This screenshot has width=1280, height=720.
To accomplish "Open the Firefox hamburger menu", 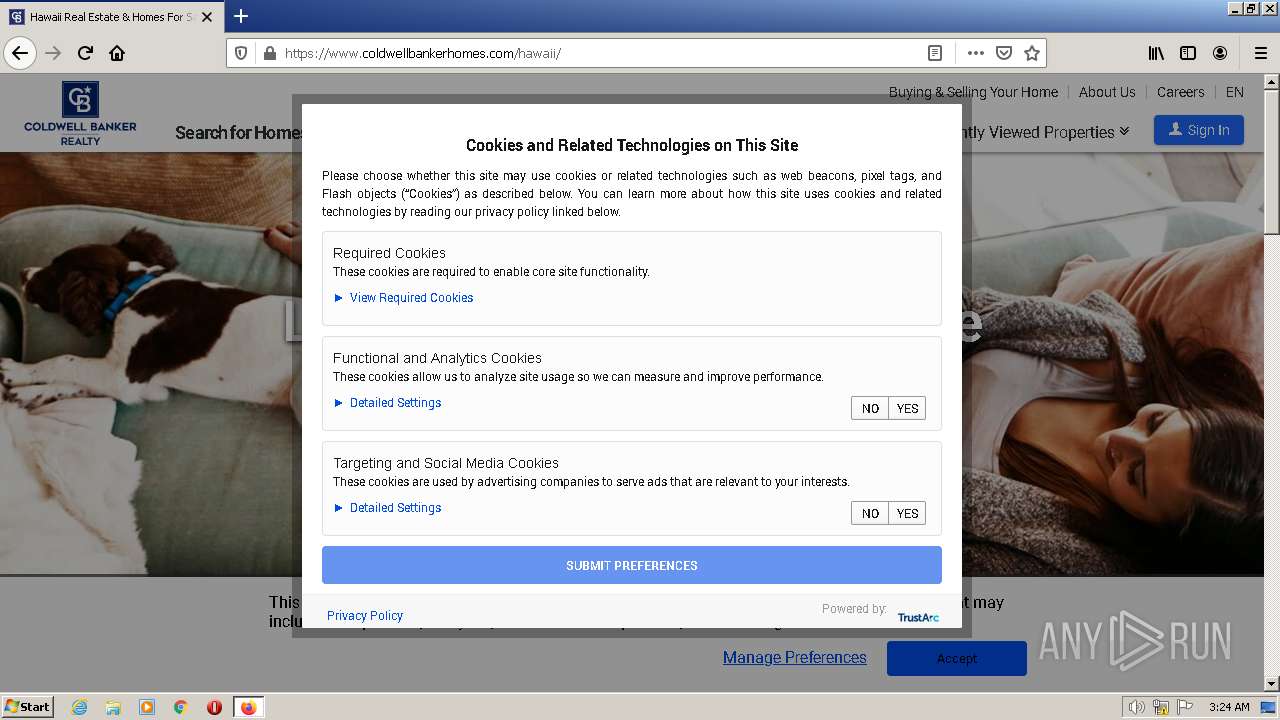I will point(1260,53).
